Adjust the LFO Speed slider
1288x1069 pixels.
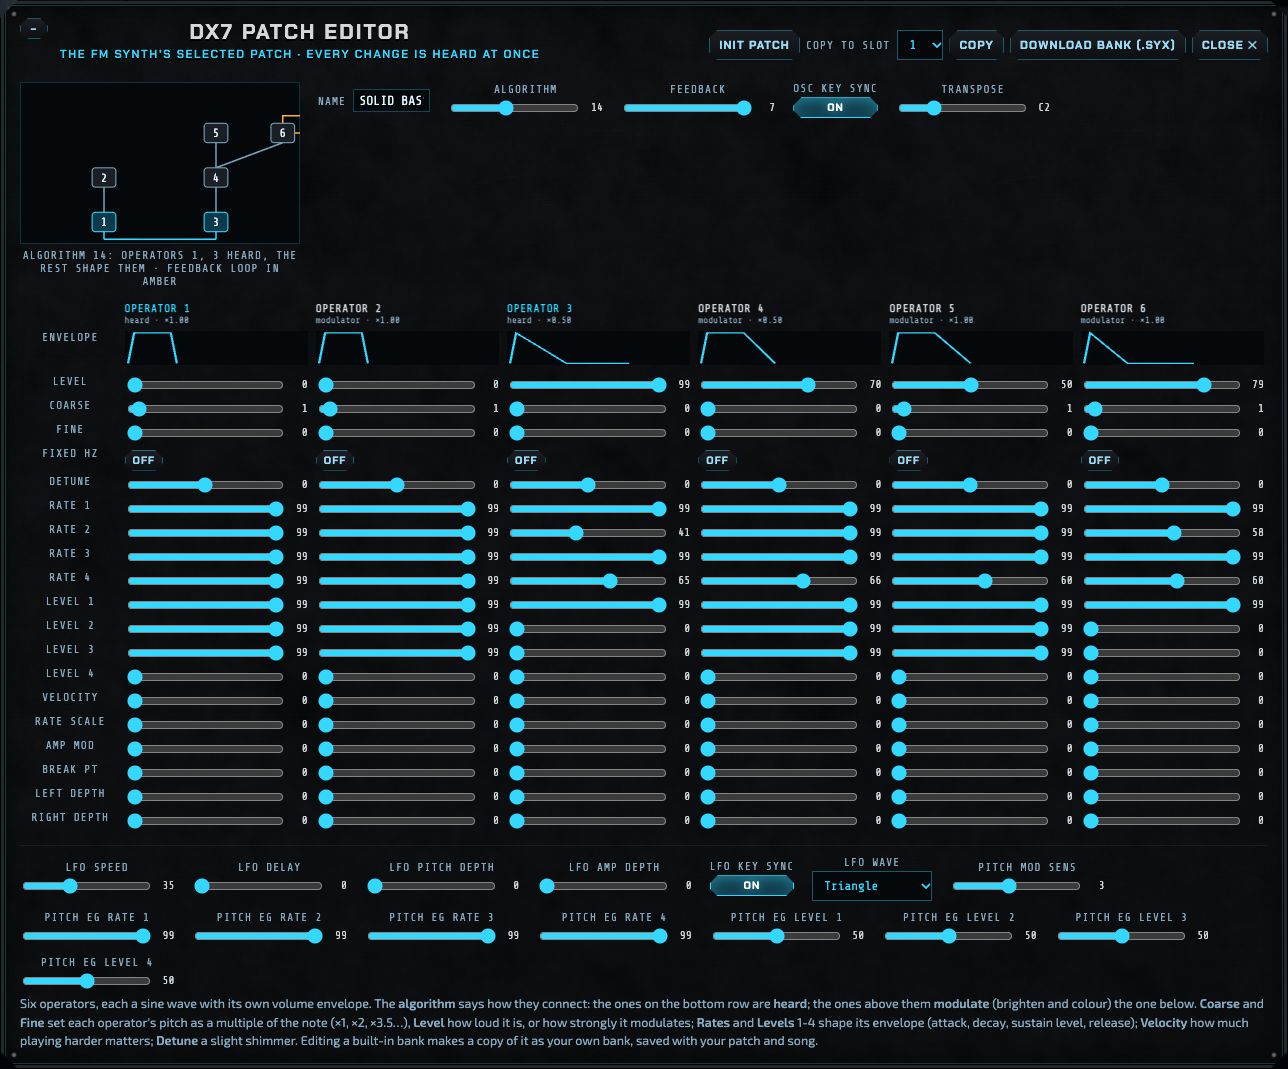click(x=86, y=886)
